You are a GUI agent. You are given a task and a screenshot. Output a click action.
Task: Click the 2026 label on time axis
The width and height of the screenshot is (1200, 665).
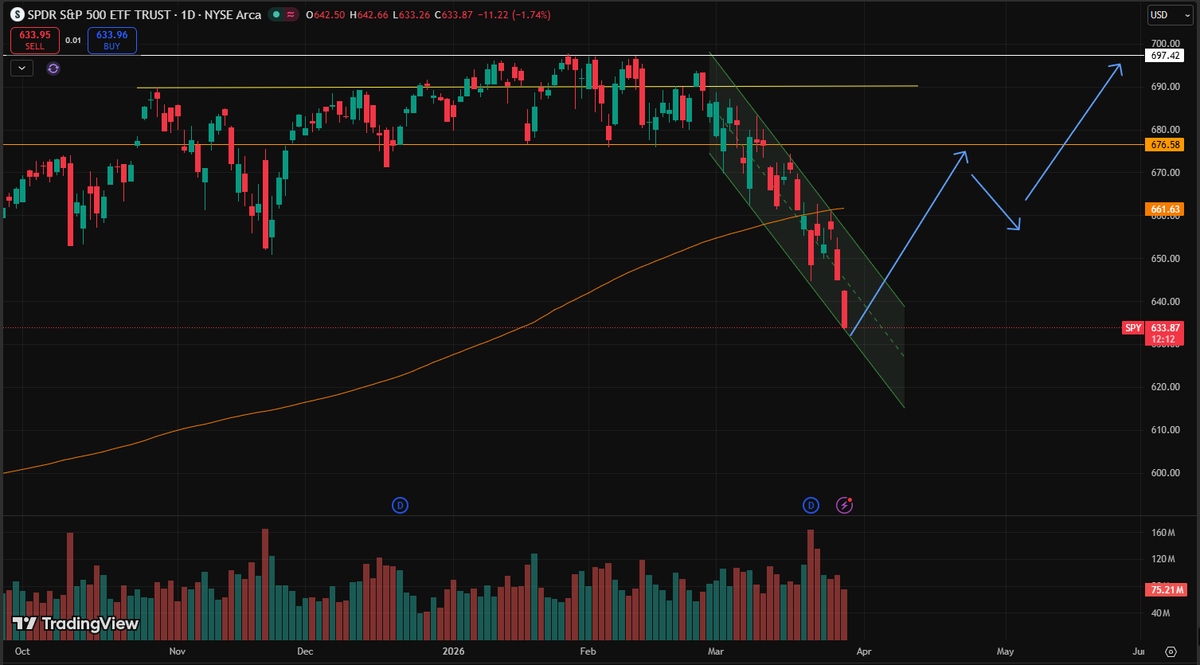coord(455,650)
